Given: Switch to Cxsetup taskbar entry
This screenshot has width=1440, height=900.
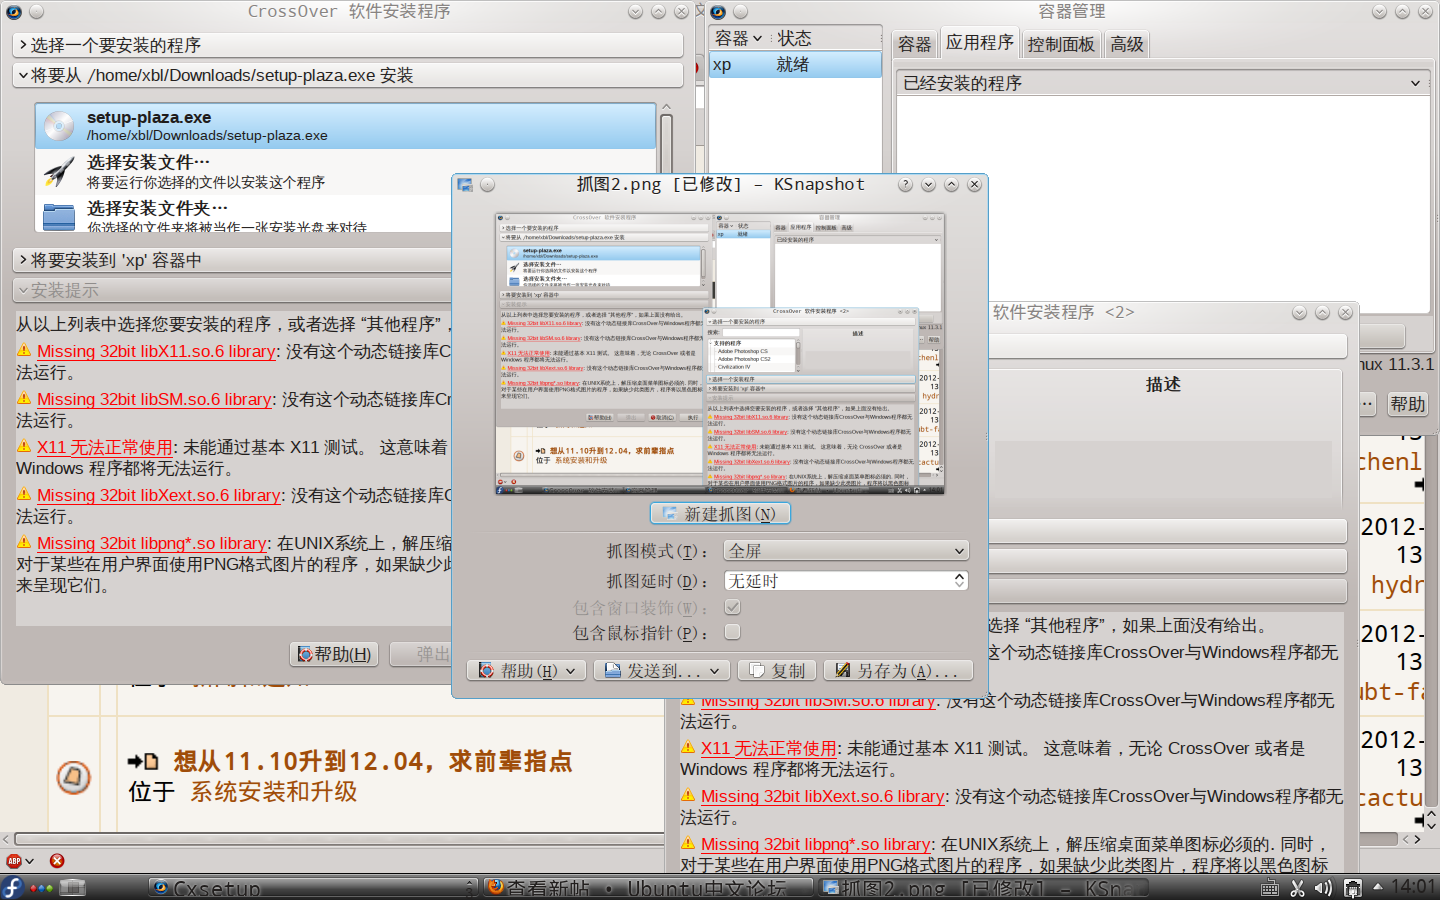Looking at the screenshot, I should 313,887.
